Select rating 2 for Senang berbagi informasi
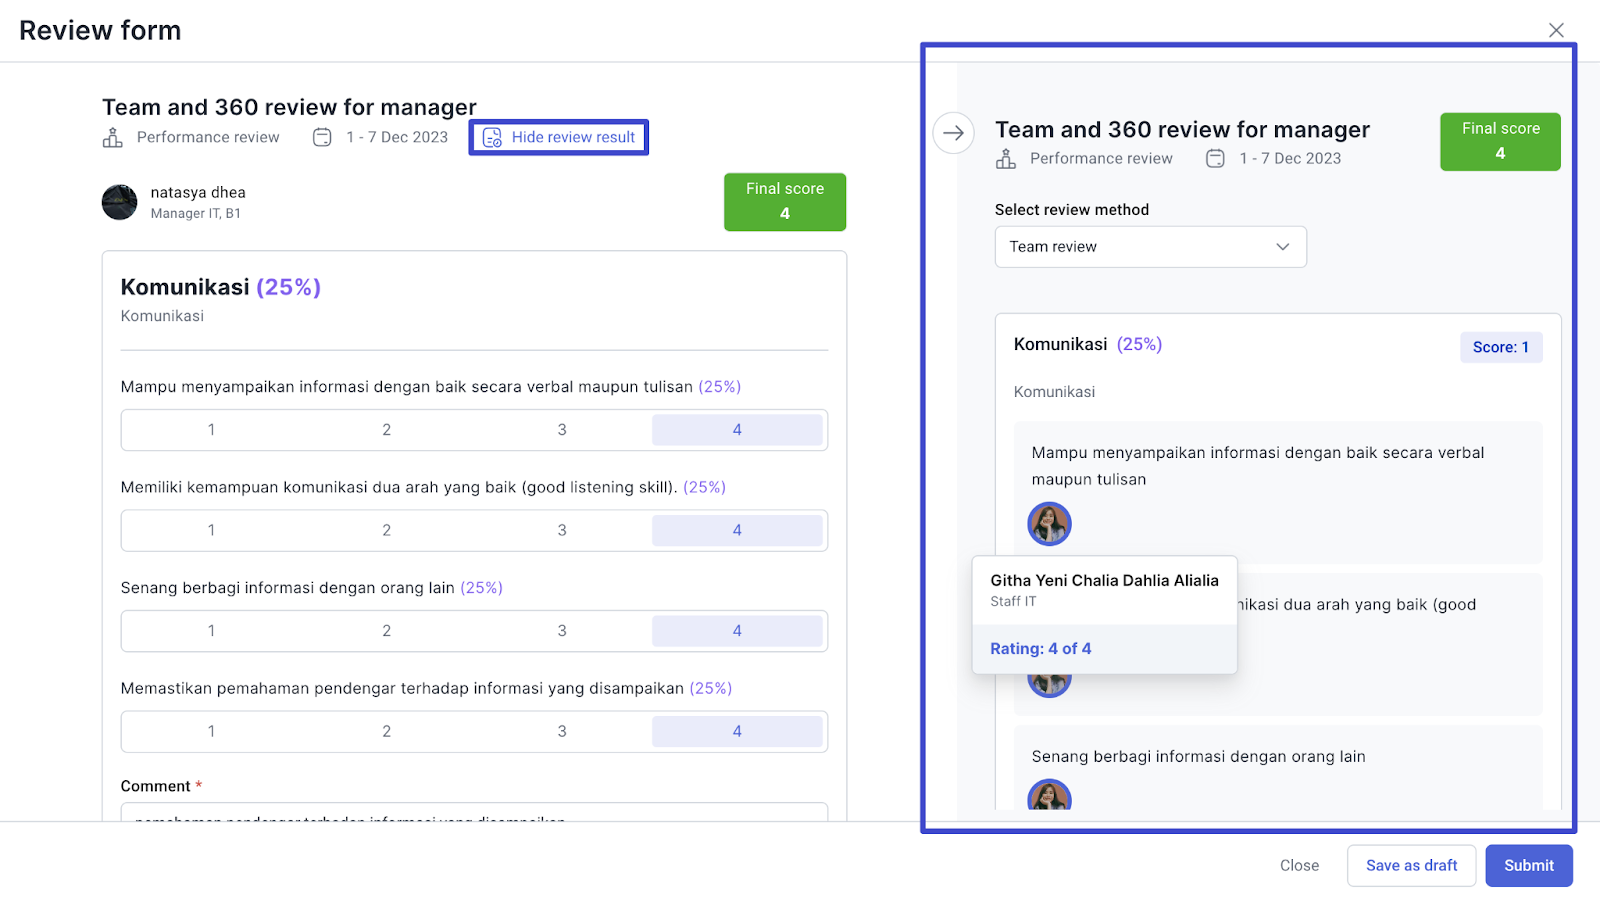 pyautogui.click(x=386, y=631)
